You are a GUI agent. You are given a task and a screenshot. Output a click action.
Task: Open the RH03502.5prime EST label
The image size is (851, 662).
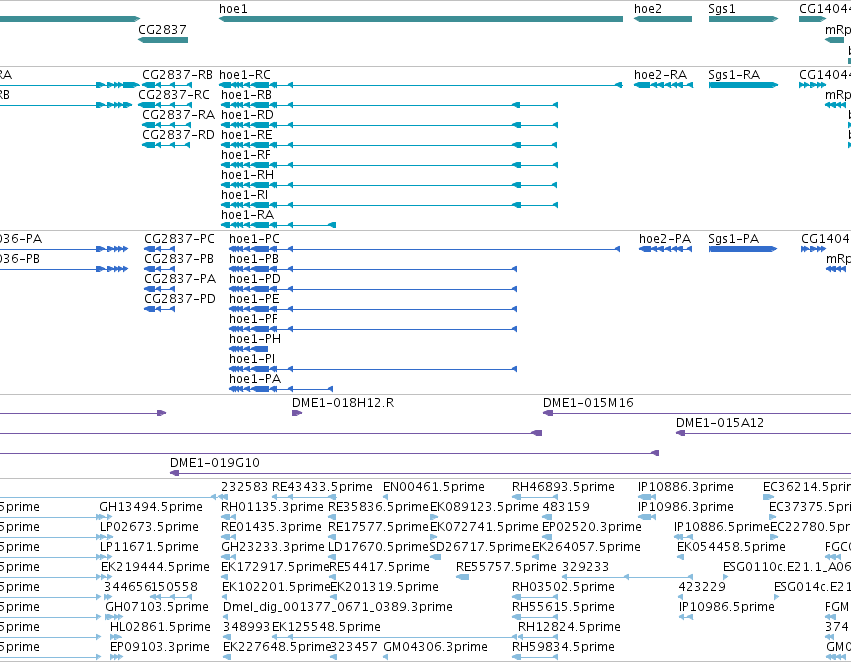tap(563, 587)
